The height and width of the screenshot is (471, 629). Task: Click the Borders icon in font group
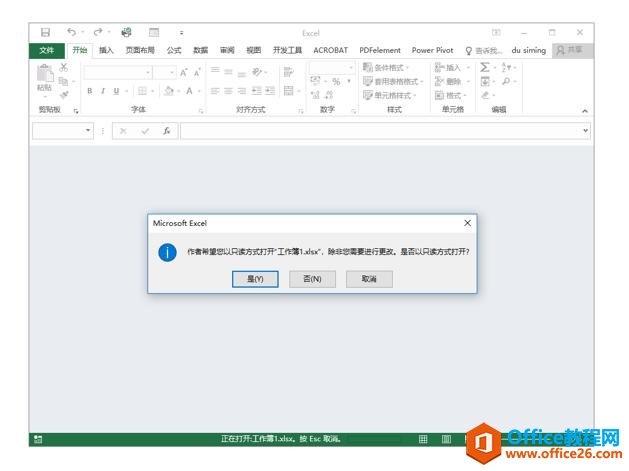click(x=142, y=91)
